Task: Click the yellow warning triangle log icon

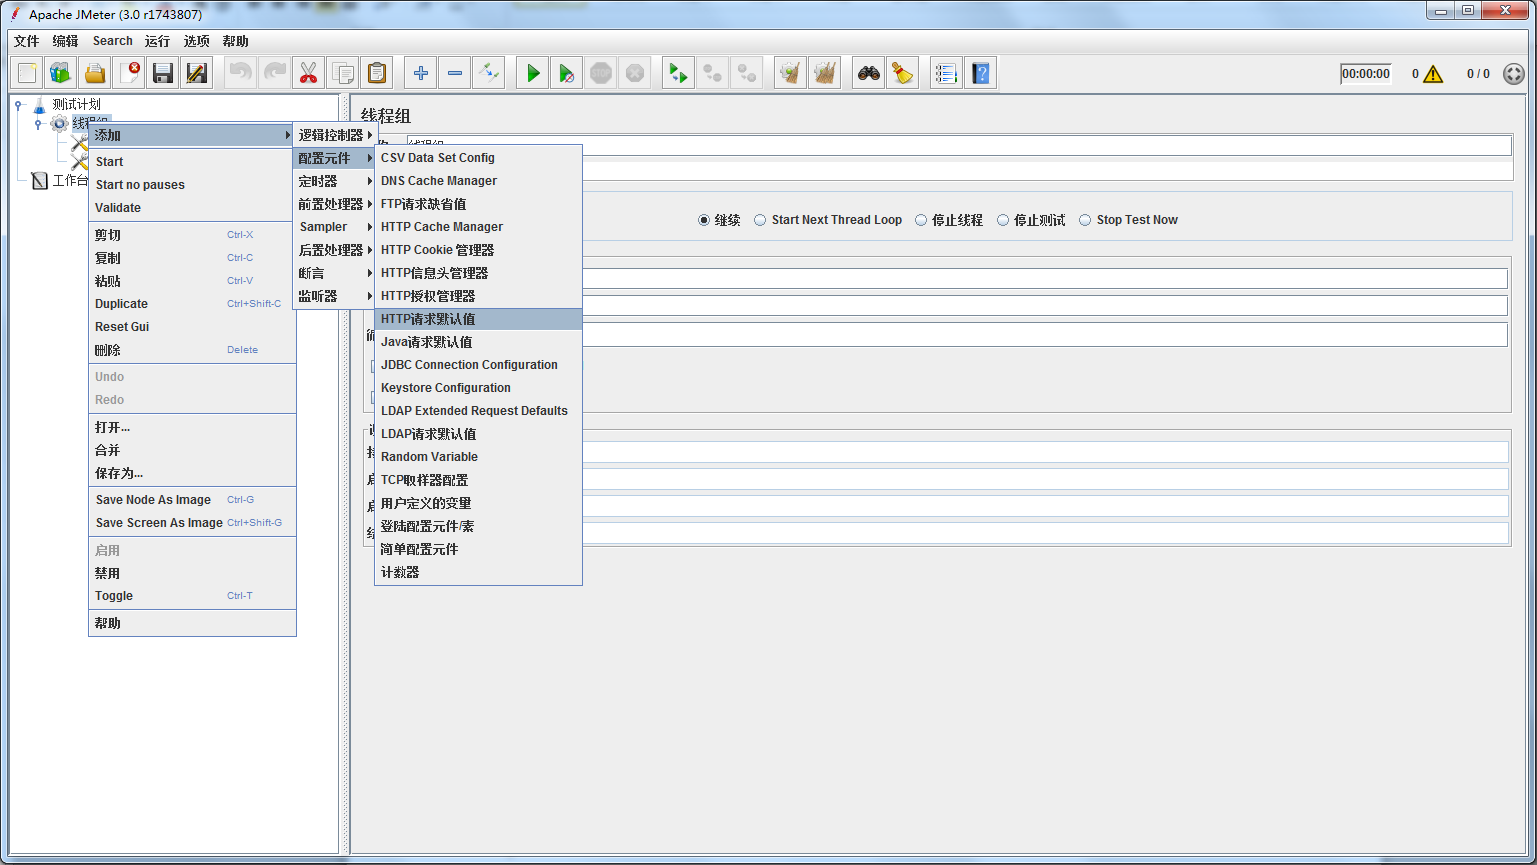Action: [x=1433, y=74]
